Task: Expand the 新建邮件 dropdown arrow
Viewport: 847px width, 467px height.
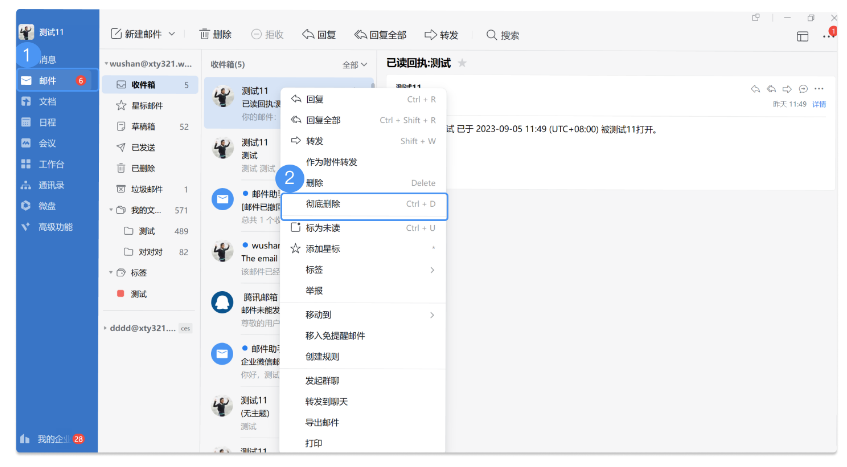Action: [172, 34]
